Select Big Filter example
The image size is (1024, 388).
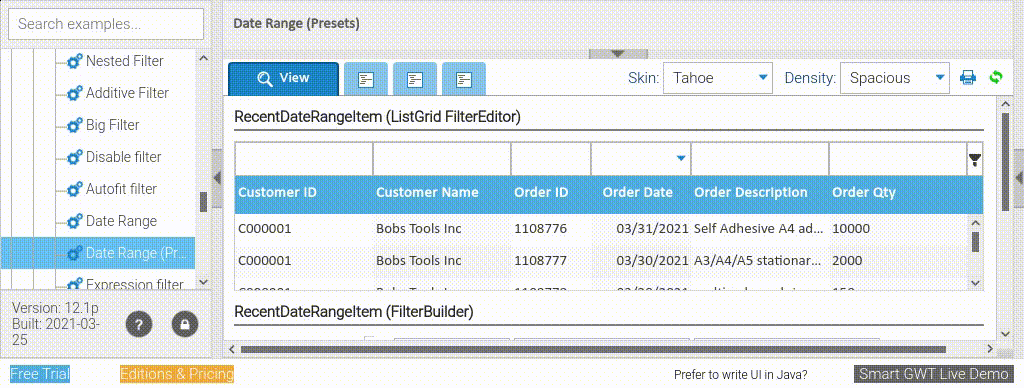tap(112, 125)
